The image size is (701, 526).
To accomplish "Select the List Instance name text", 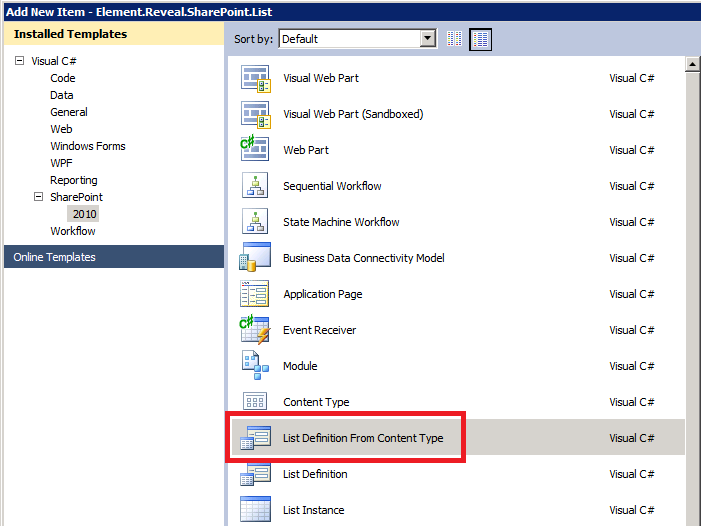I will (x=313, y=510).
